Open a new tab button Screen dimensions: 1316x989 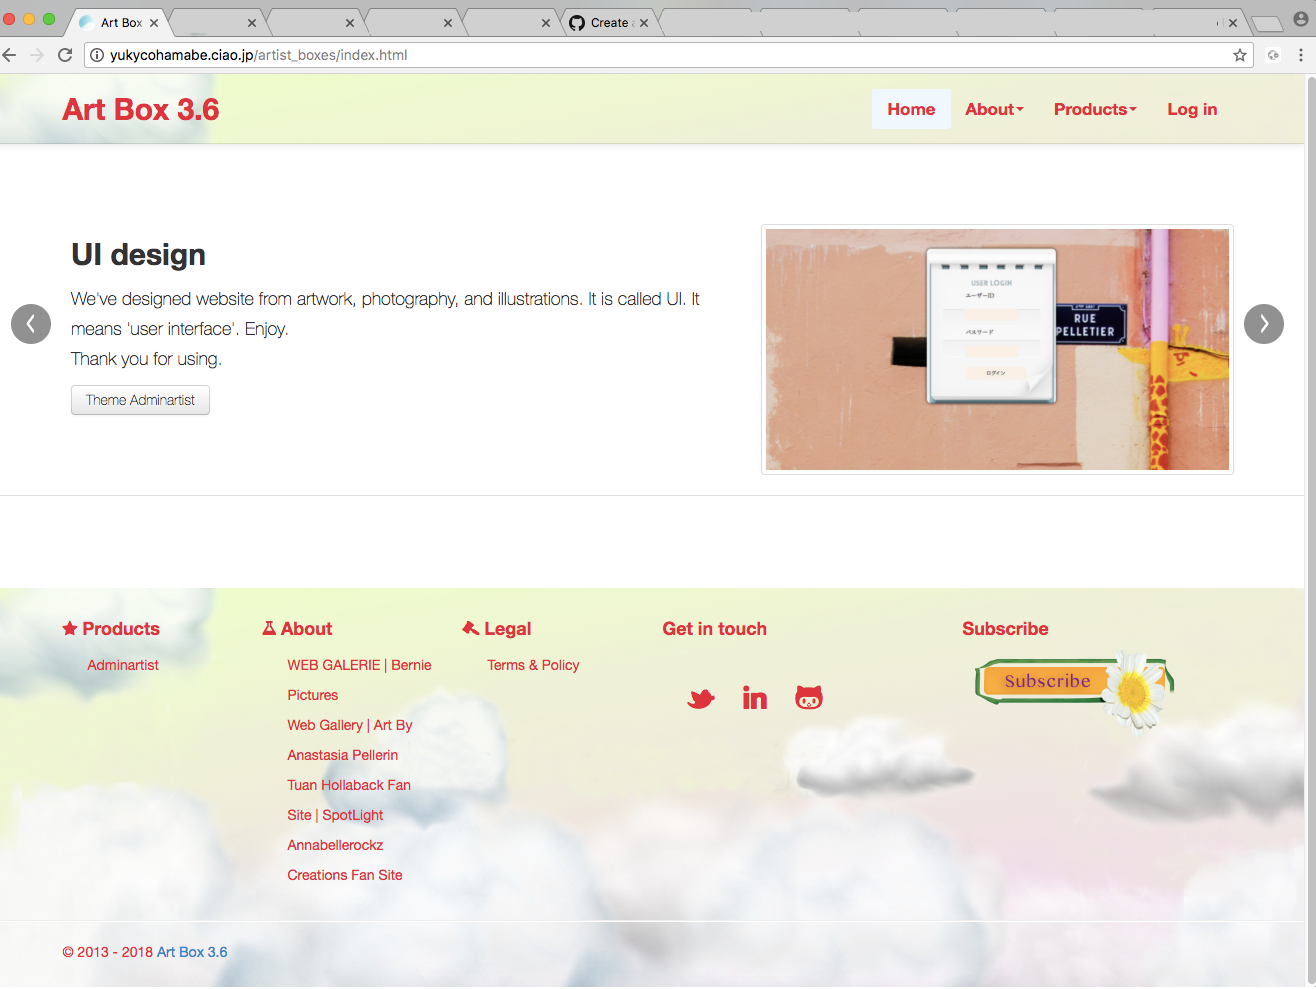coord(1267,23)
